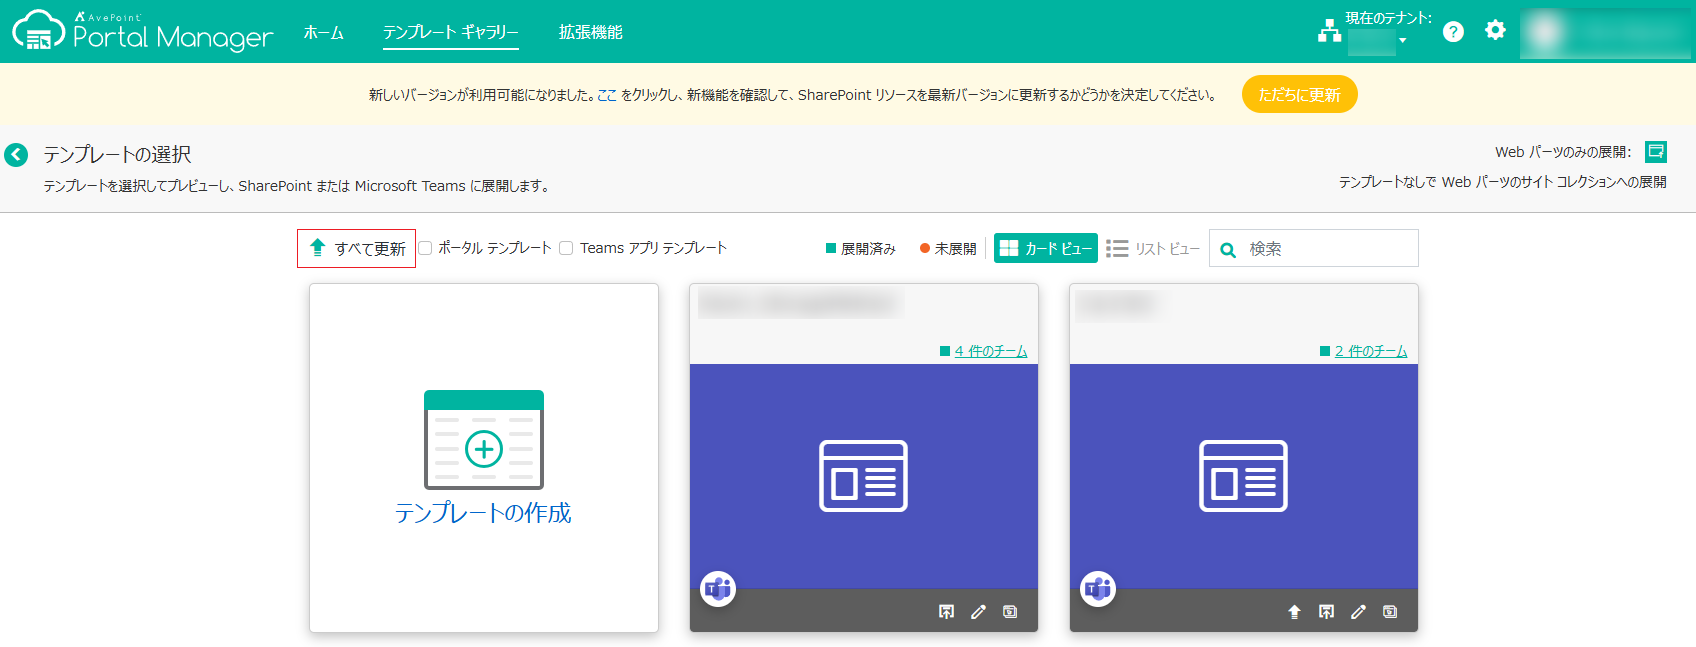1696x647 pixels.
Task: Open the 4 件のチーム link
Action: (x=990, y=351)
